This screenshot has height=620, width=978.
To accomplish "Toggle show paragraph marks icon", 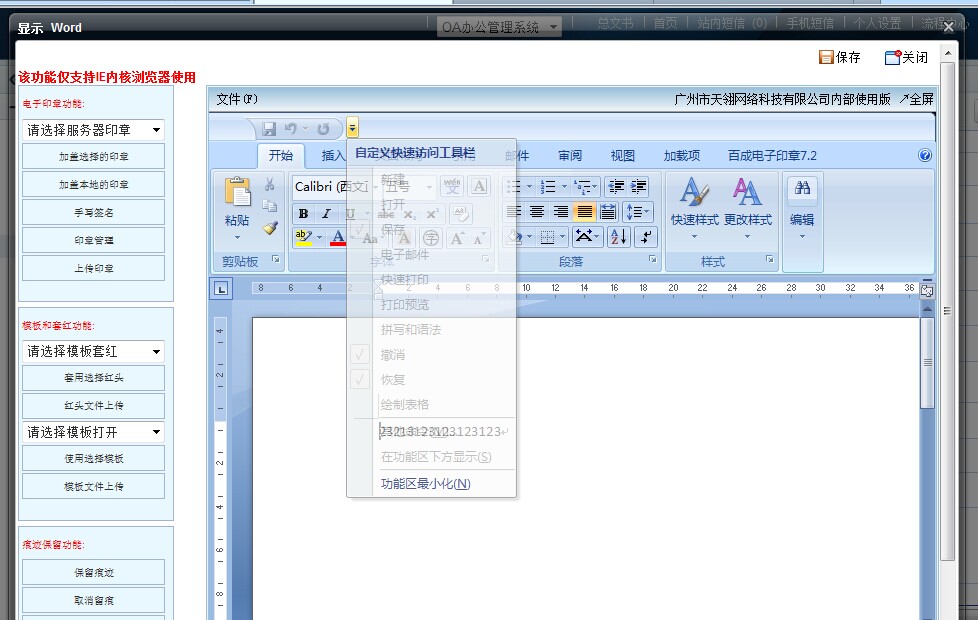I will pyautogui.click(x=646, y=237).
